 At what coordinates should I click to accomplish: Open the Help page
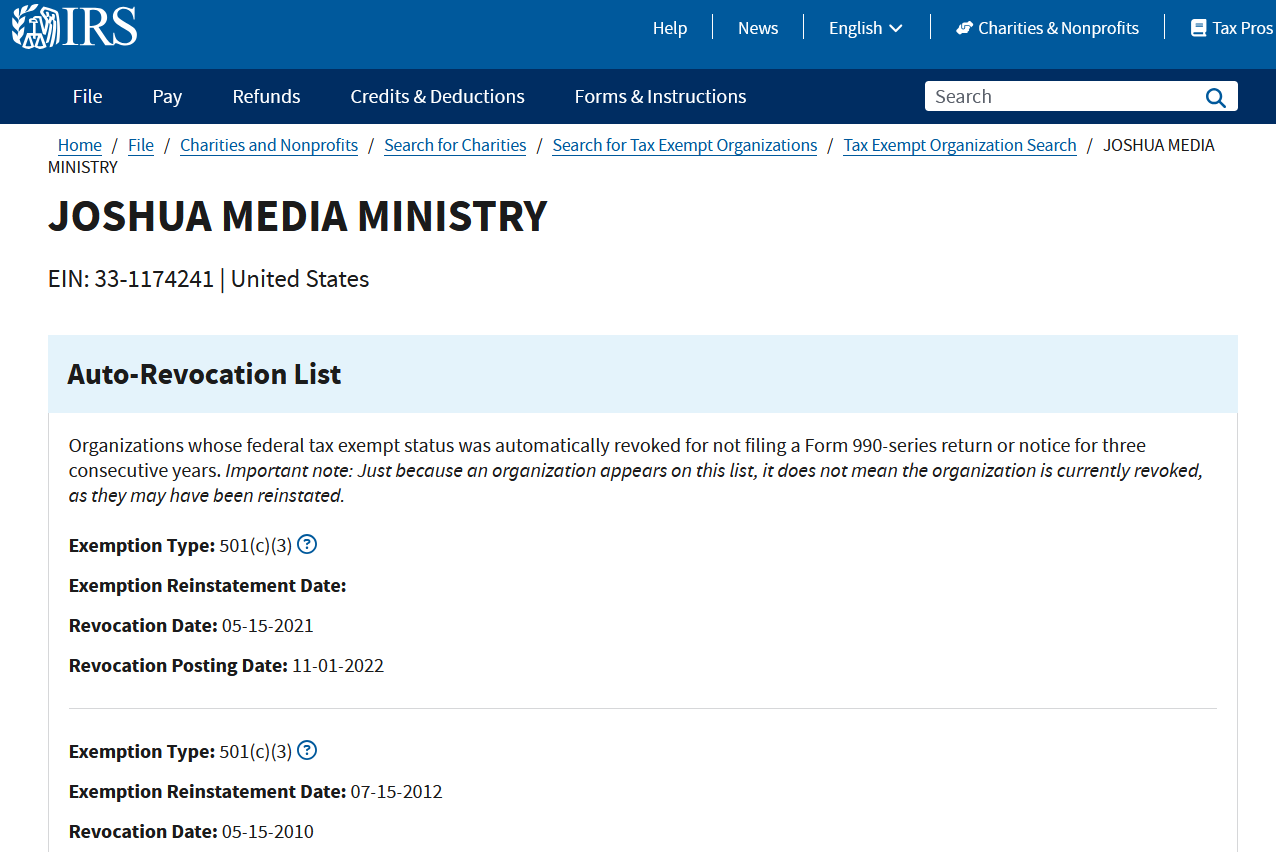point(670,27)
